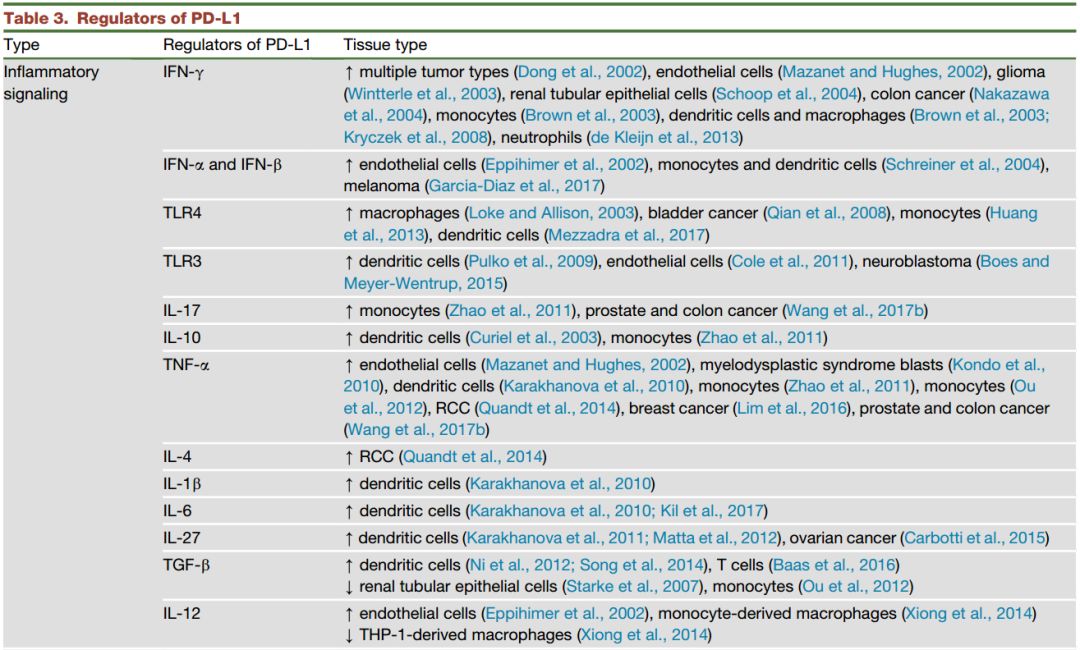The height and width of the screenshot is (650, 1080).
Task: Follow Zhao et al., 2011 in TNF-α row
Action: coord(849,386)
